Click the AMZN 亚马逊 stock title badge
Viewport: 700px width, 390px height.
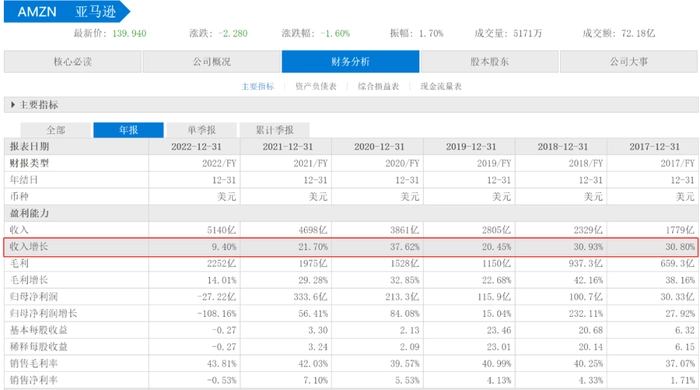(x=67, y=12)
